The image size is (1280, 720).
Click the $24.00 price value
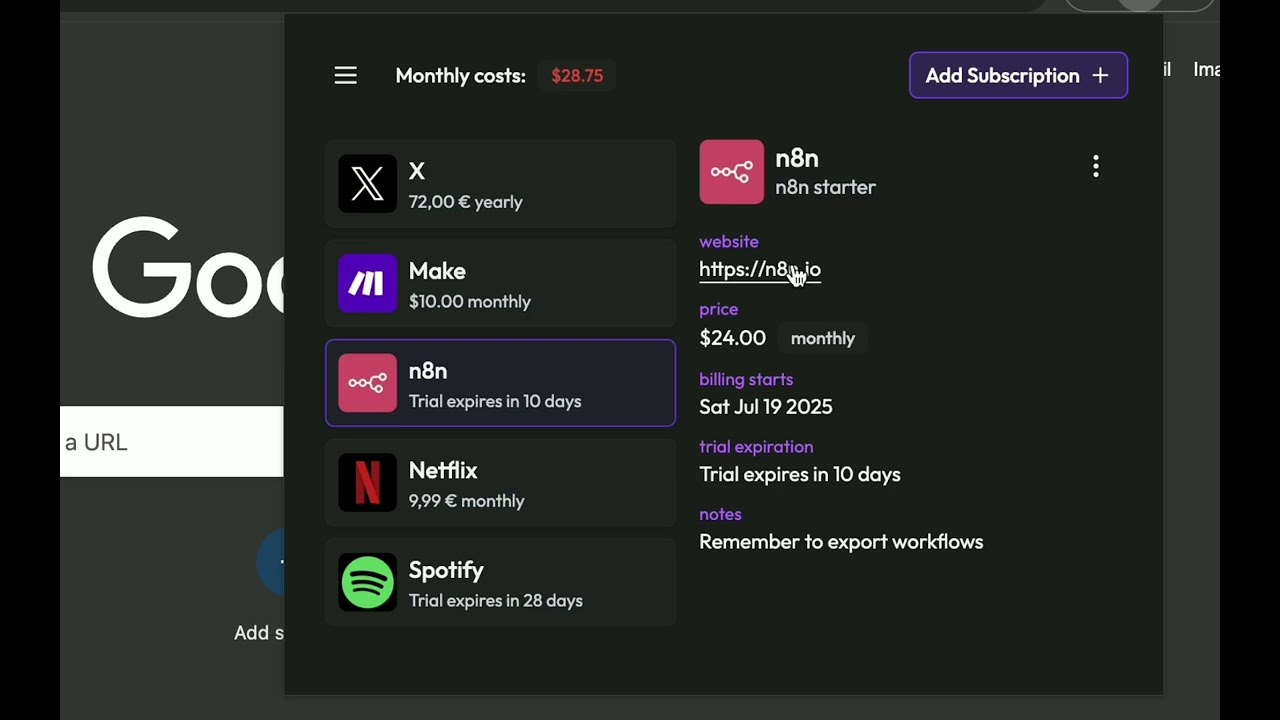click(x=732, y=338)
